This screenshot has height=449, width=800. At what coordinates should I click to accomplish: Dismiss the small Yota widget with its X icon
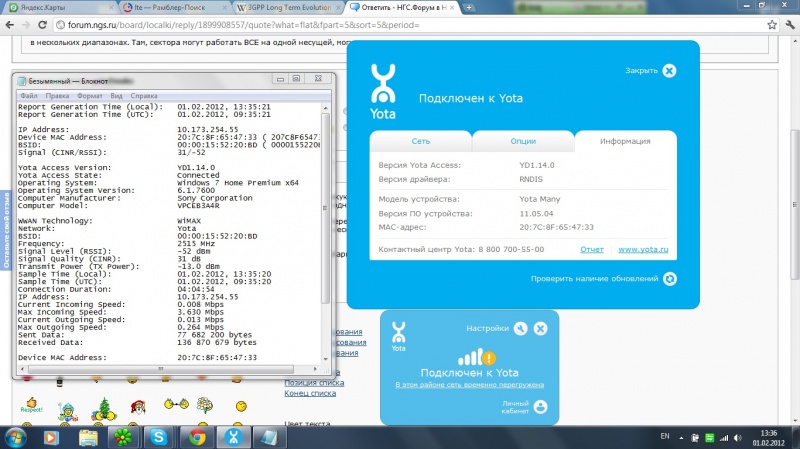[540, 329]
